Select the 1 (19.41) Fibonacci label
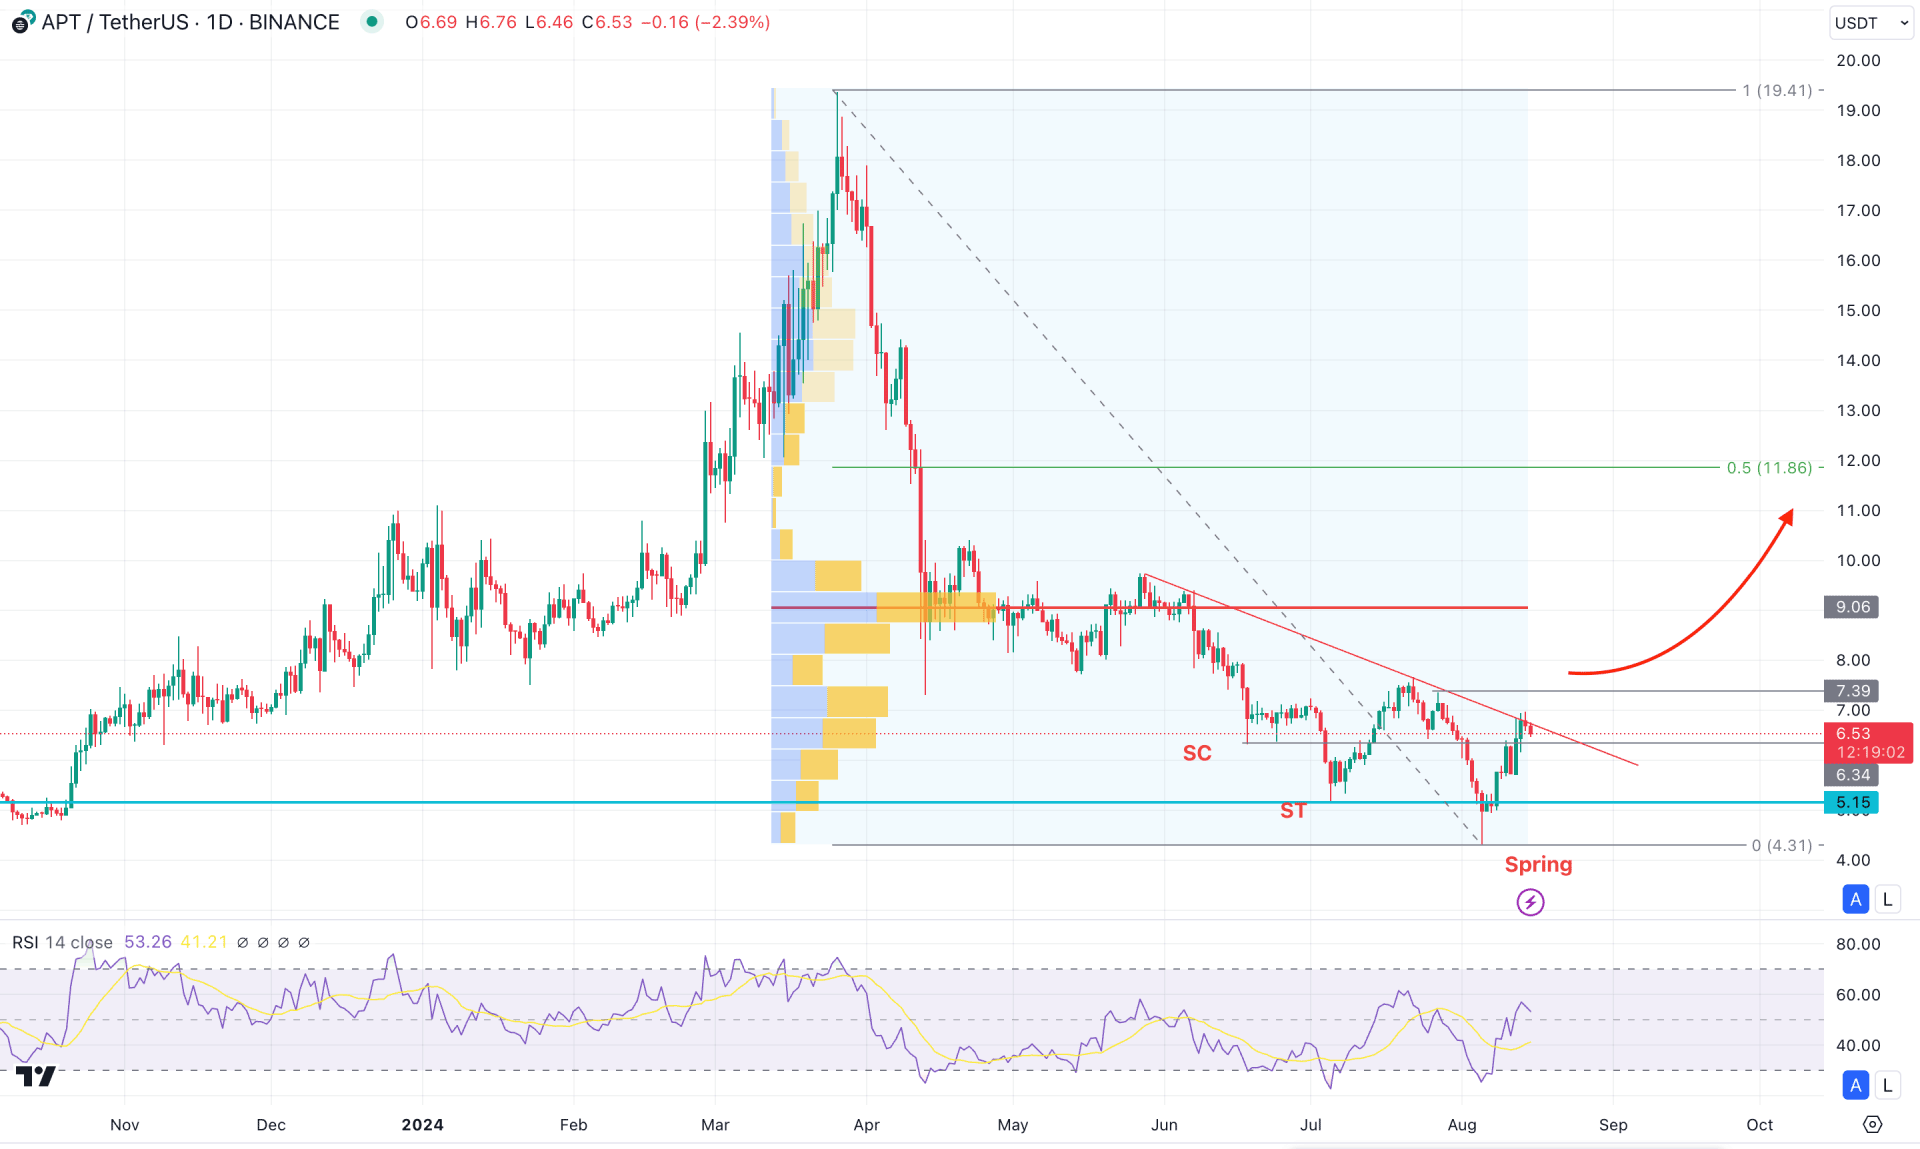Image resolution: width=1920 pixels, height=1149 pixels. coord(1777,90)
